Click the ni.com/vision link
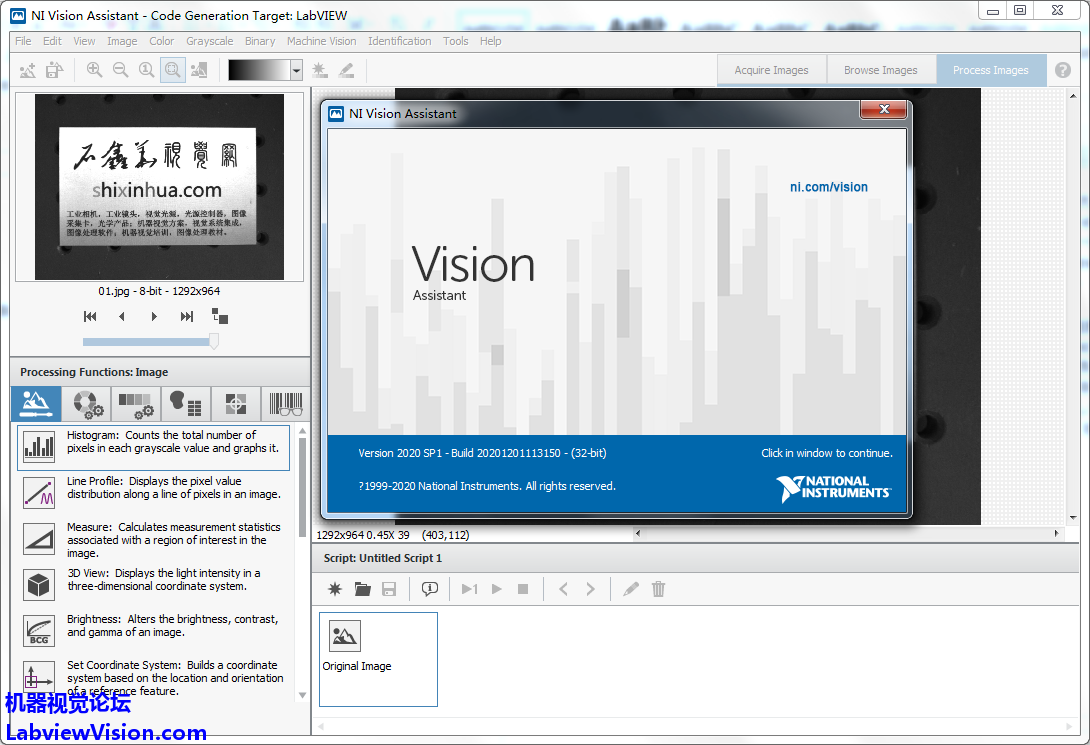 point(828,187)
